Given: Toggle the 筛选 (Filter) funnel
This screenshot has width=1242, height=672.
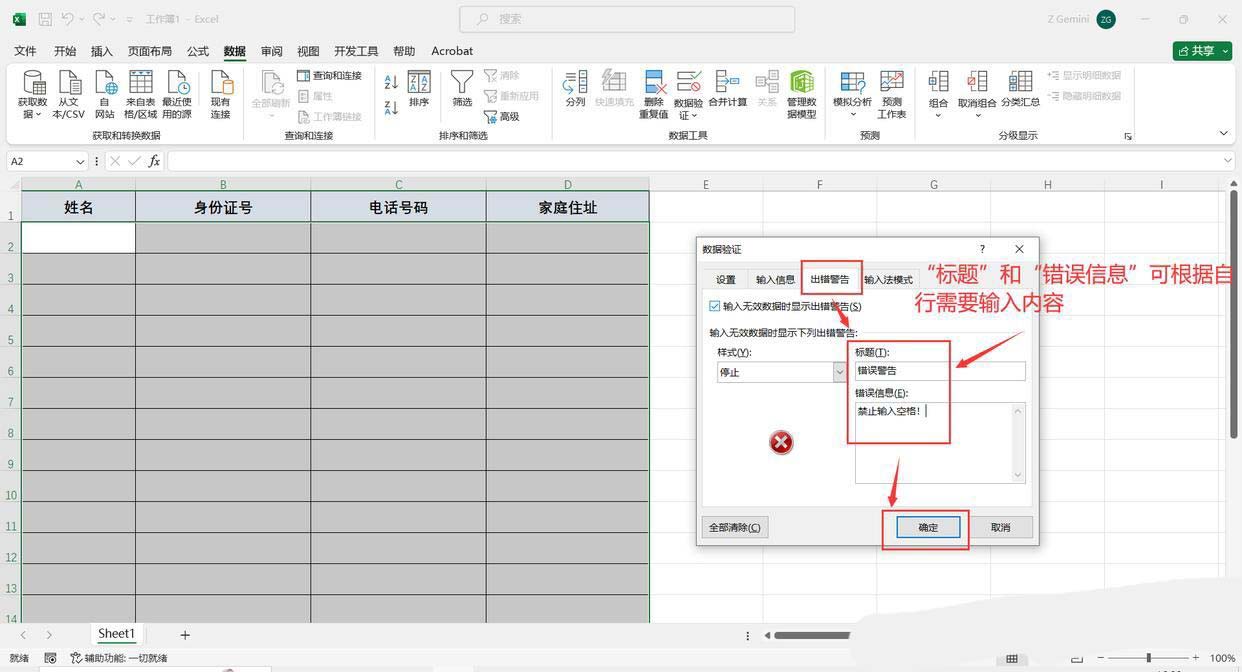Looking at the screenshot, I should pos(461,90).
